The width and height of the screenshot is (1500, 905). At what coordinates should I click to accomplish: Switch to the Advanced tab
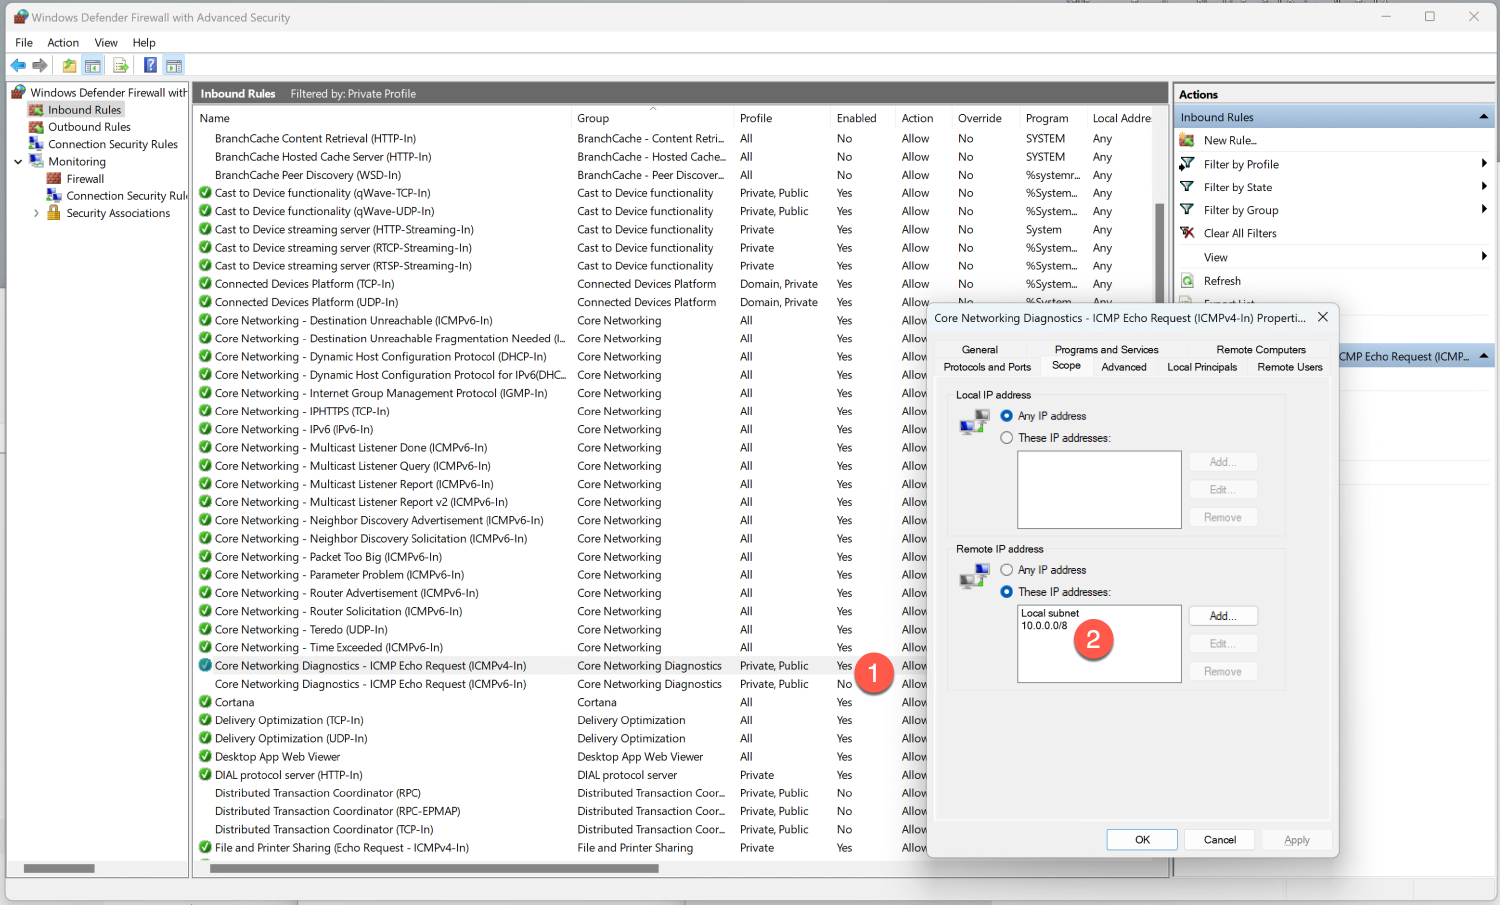1124,367
